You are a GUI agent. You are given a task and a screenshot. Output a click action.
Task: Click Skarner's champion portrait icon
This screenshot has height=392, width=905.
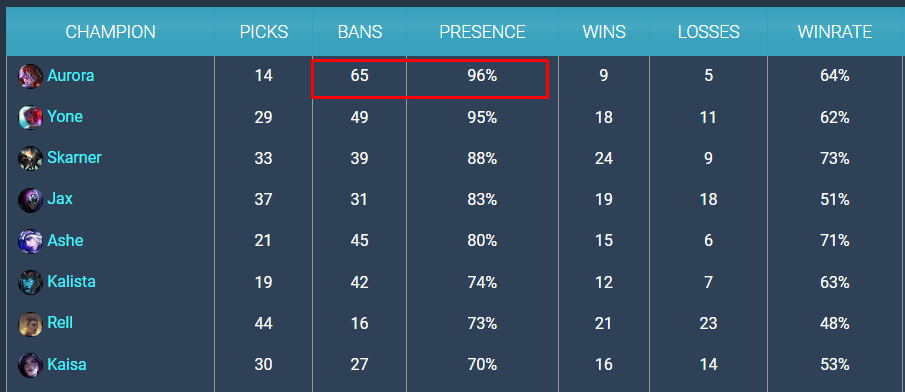click(30, 158)
